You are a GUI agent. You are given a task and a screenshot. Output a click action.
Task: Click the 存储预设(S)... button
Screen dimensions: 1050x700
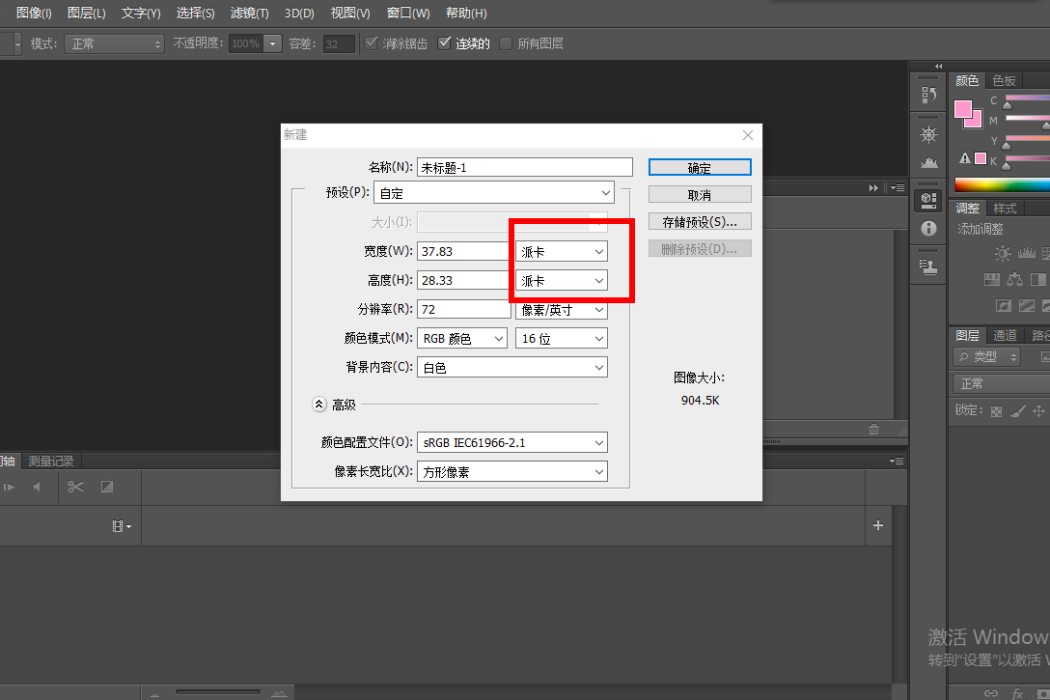click(700, 222)
